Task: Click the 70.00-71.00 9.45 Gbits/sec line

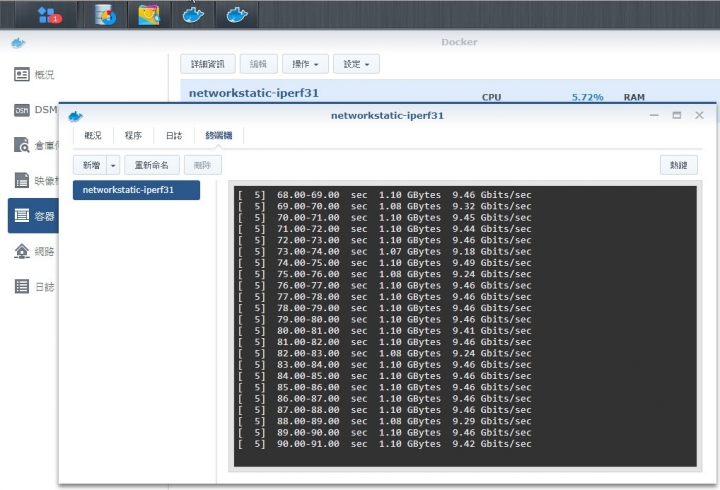Action: click(x=385, y=218)
